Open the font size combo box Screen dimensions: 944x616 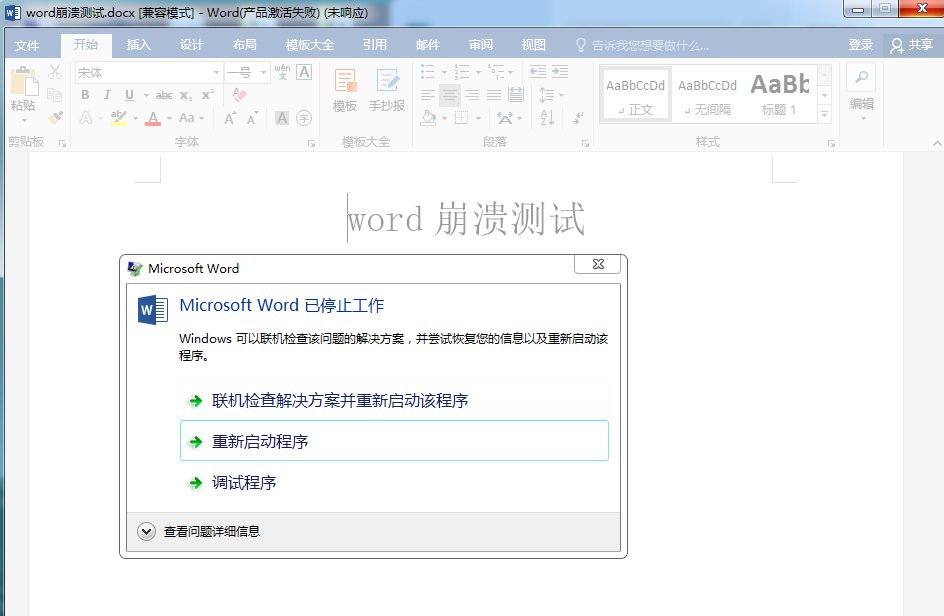tap(247, 73)
